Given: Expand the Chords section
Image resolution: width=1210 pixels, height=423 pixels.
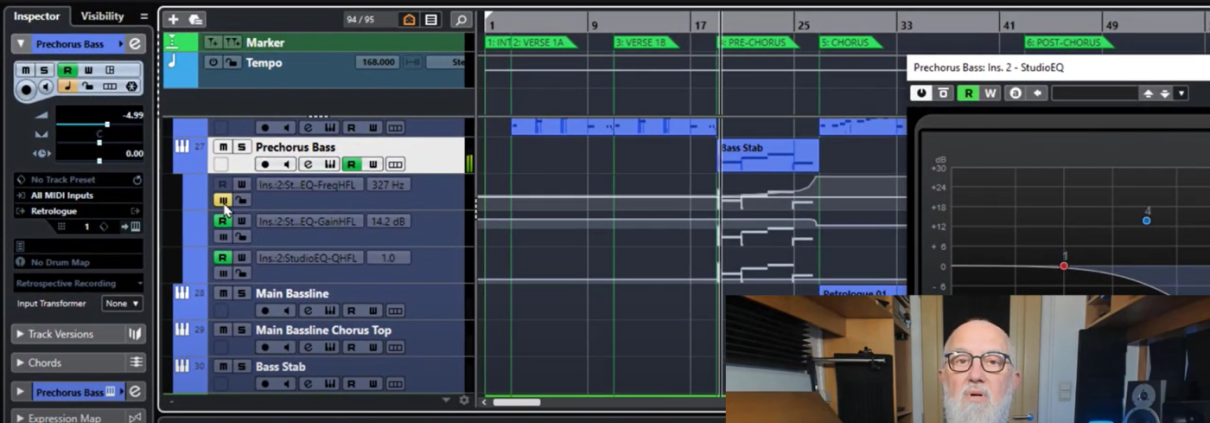Looking at the screenshot, I should point(19,362).
